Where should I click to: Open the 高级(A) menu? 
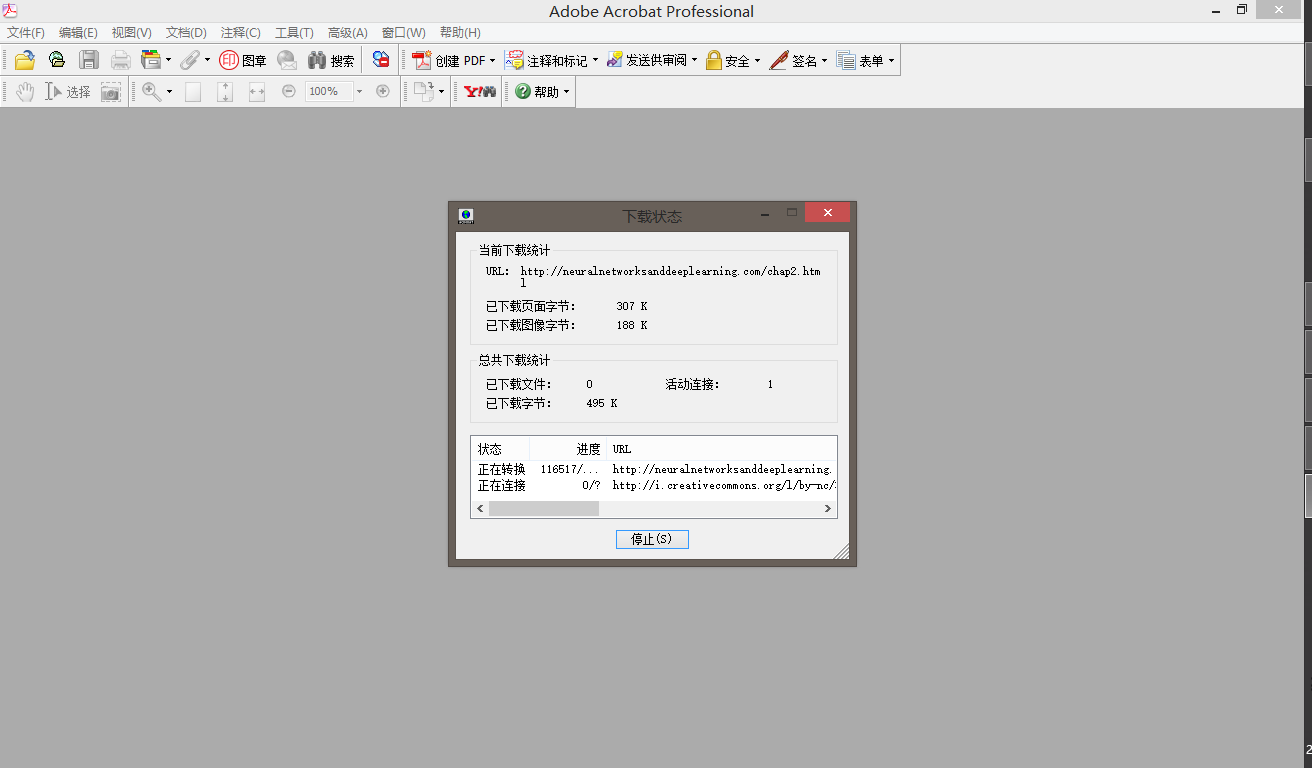click(x=348, y=32)
